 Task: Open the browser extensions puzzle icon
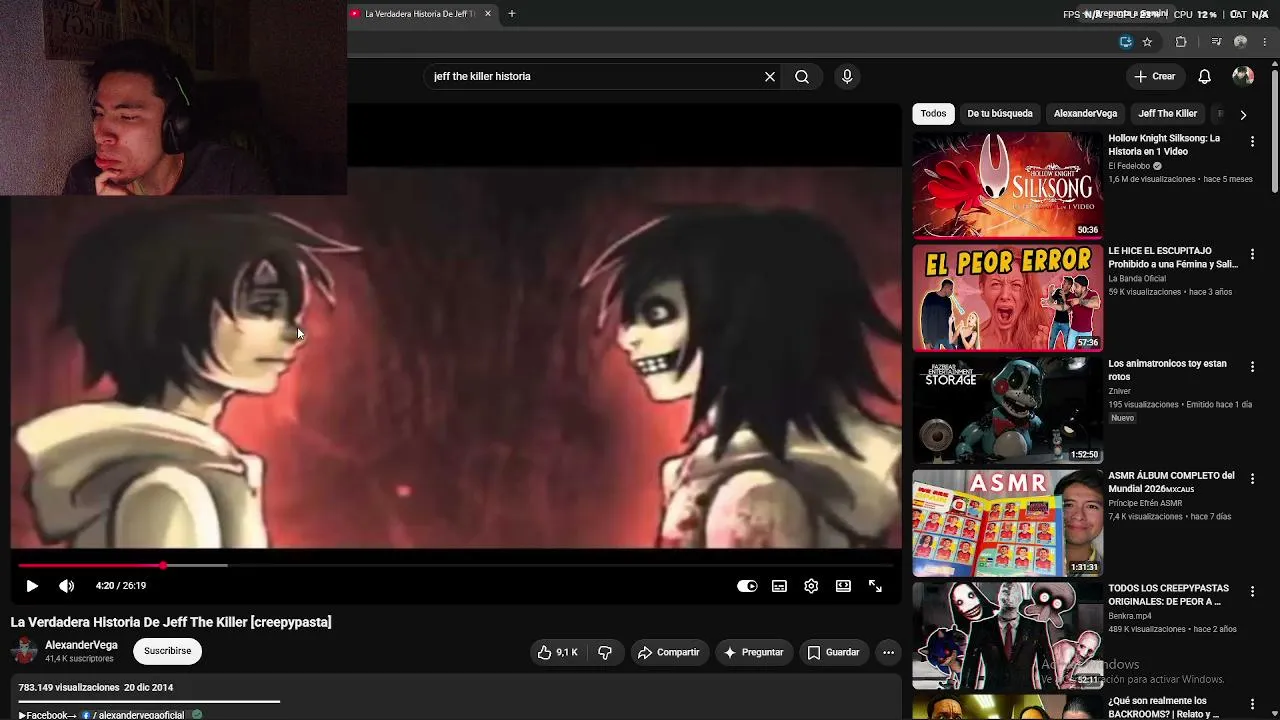pyautogui.click(x=1181, y=42)
